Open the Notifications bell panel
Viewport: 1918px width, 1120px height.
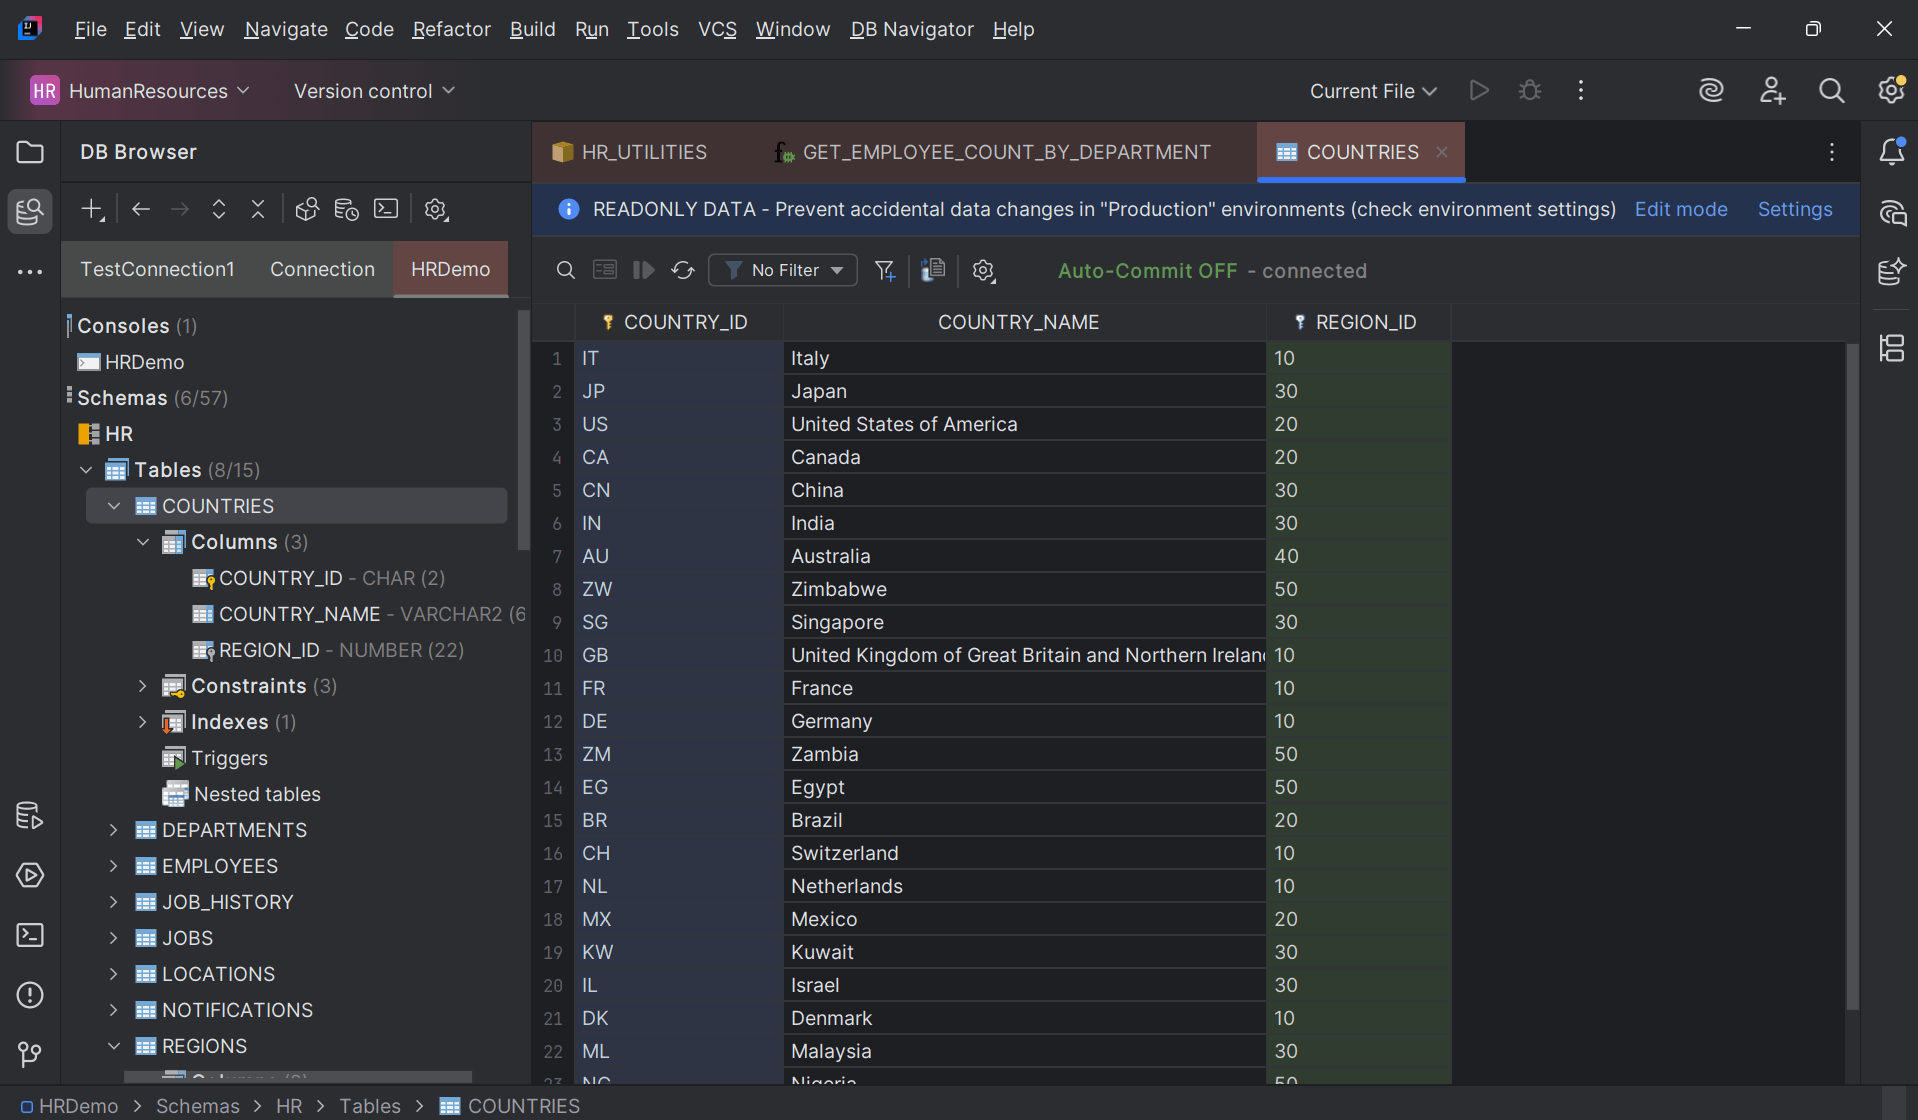tap(1891, 152)
